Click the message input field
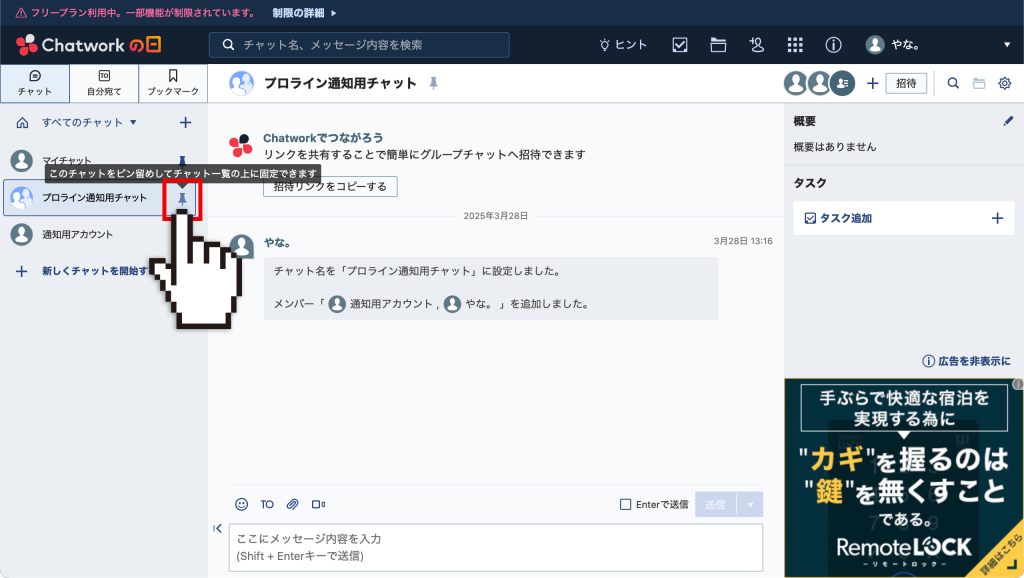Image resolution: width=1024 pixels, height=578 pixels. click(x=494, y=546)
